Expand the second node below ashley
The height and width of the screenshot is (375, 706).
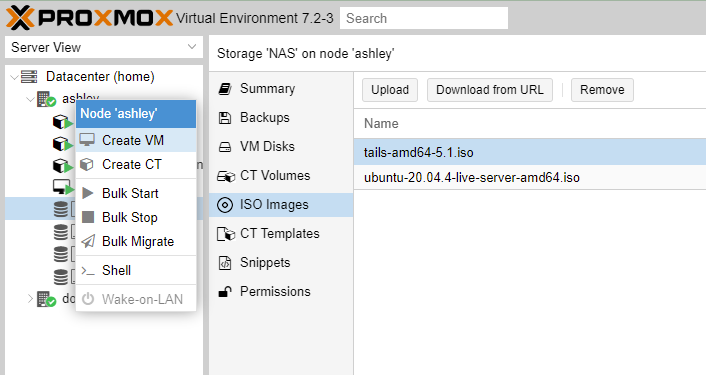30,298
